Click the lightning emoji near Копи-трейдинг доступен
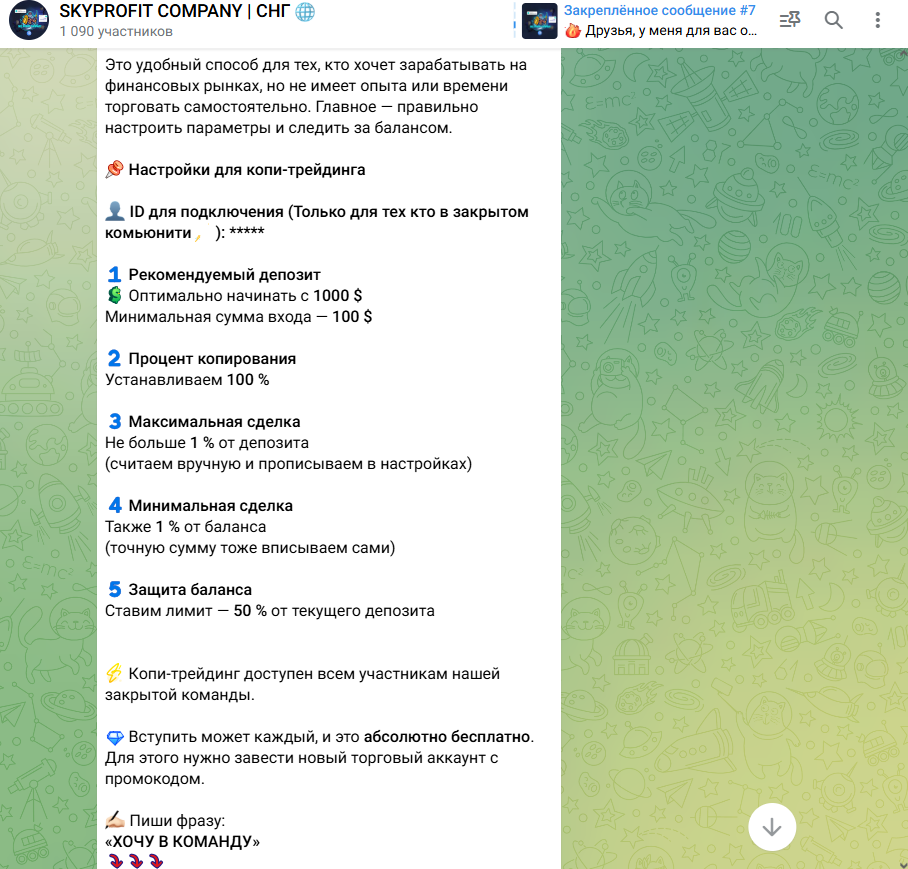 114,673
